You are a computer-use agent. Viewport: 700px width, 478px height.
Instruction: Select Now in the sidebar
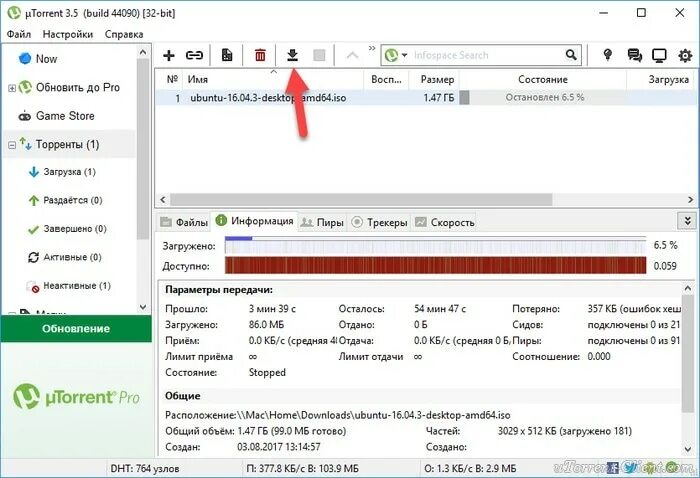[46, 59]
